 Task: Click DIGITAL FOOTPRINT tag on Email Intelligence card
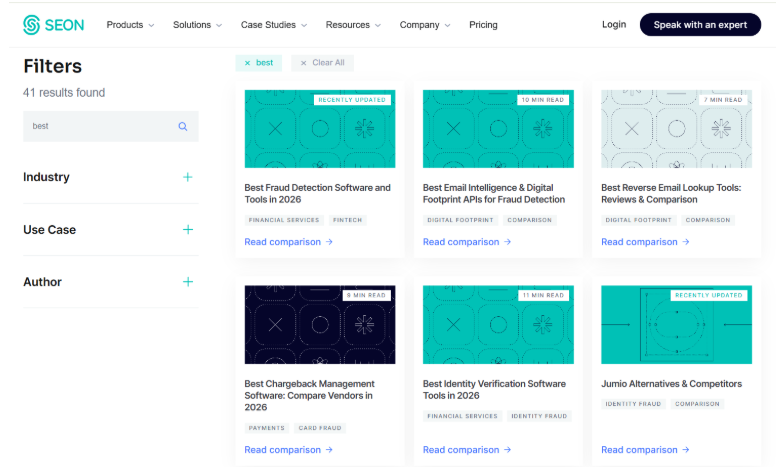[x=460, y=220]
